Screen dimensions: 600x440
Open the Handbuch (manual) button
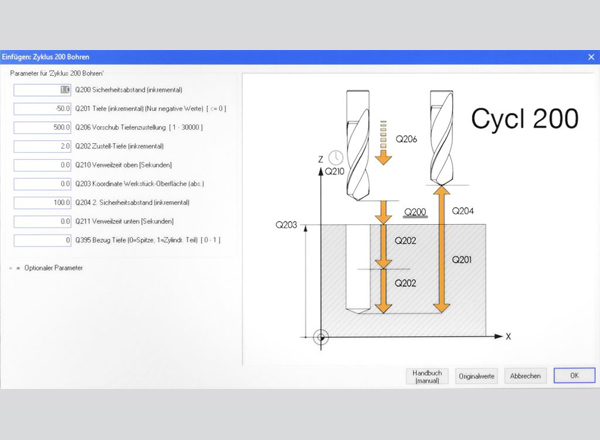tap(427, 376)
